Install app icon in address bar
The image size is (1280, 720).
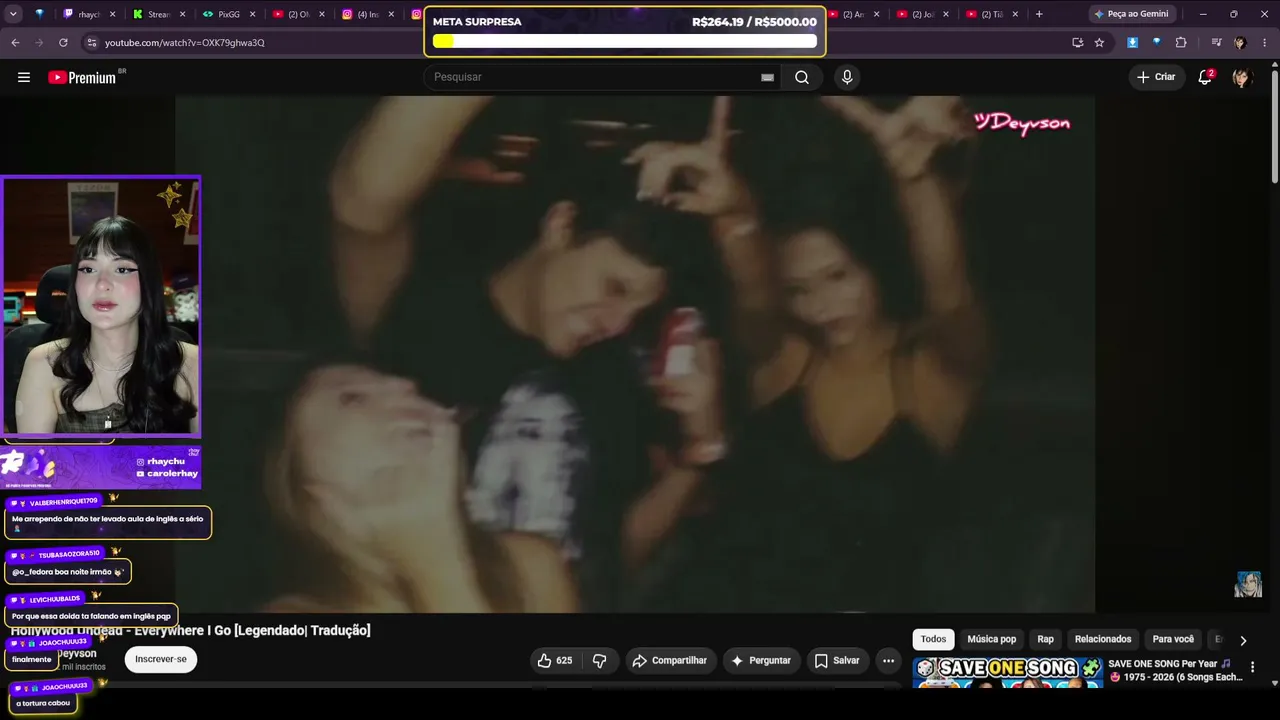click(x=1077, y=42)
